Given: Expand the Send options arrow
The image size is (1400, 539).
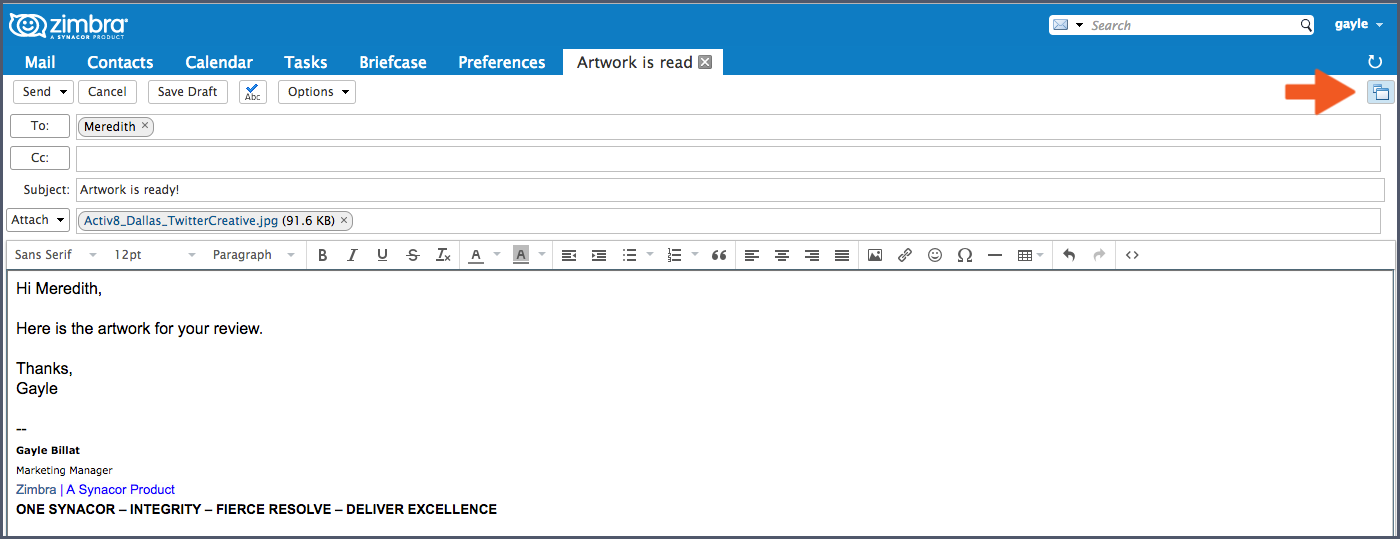Looking at the screenshot, I should click(65, 92).
